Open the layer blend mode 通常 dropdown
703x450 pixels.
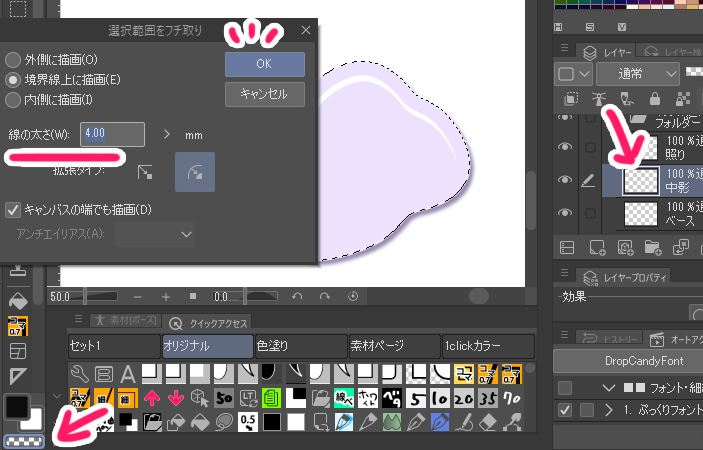(637, 74)
